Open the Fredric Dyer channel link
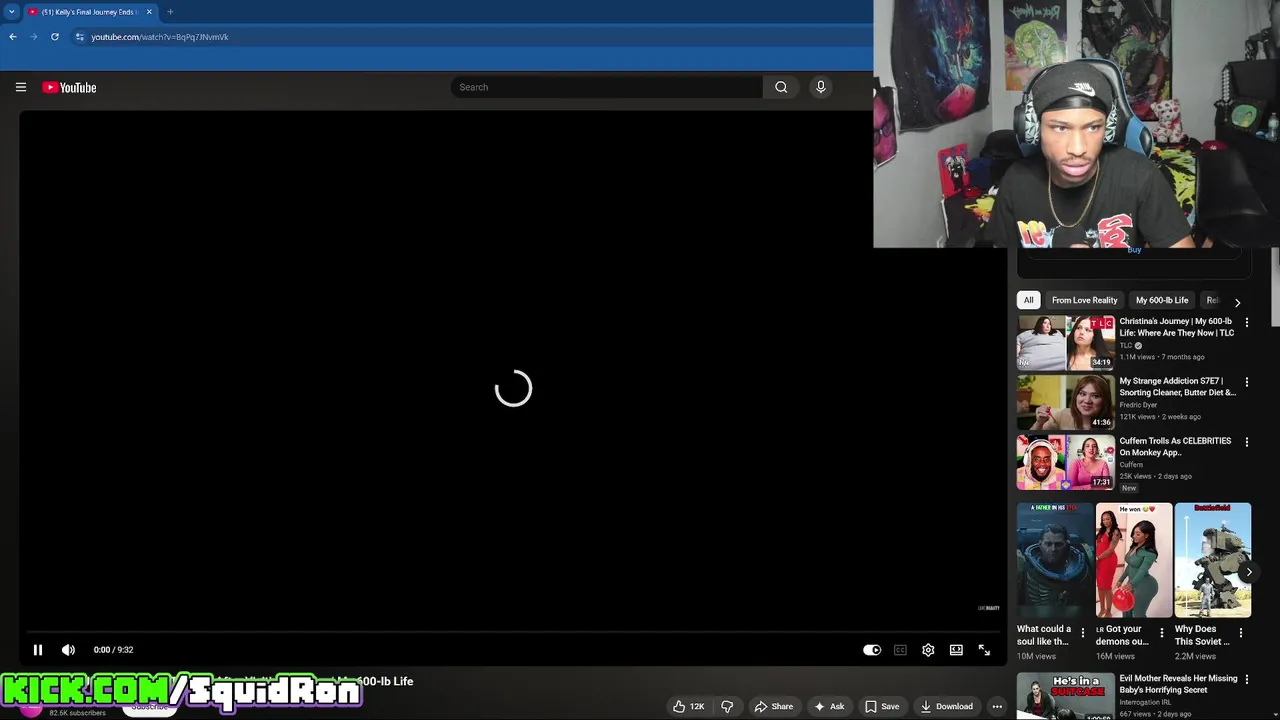Viewport: 1280px width, 720px height. coord(1138,405)
